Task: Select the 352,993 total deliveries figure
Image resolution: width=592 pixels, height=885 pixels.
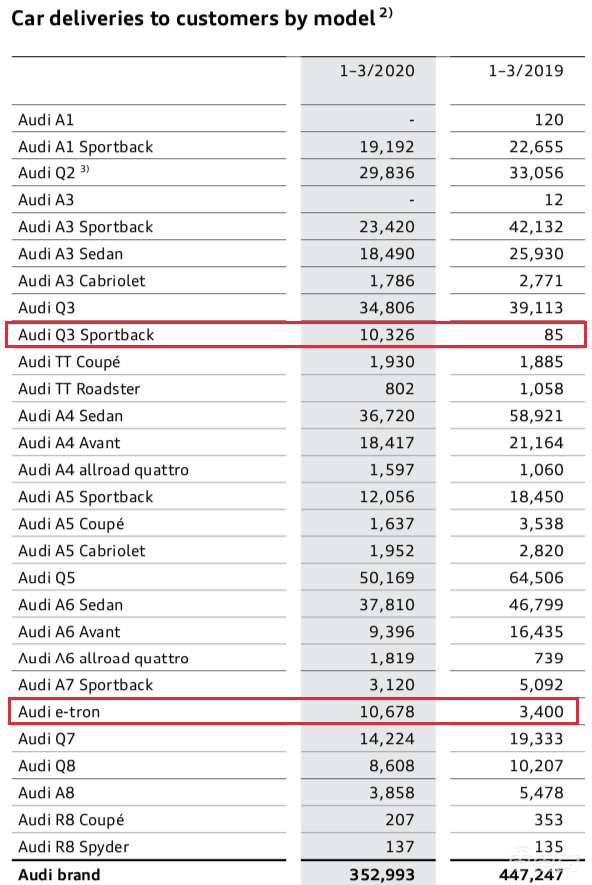Action: 382,875
